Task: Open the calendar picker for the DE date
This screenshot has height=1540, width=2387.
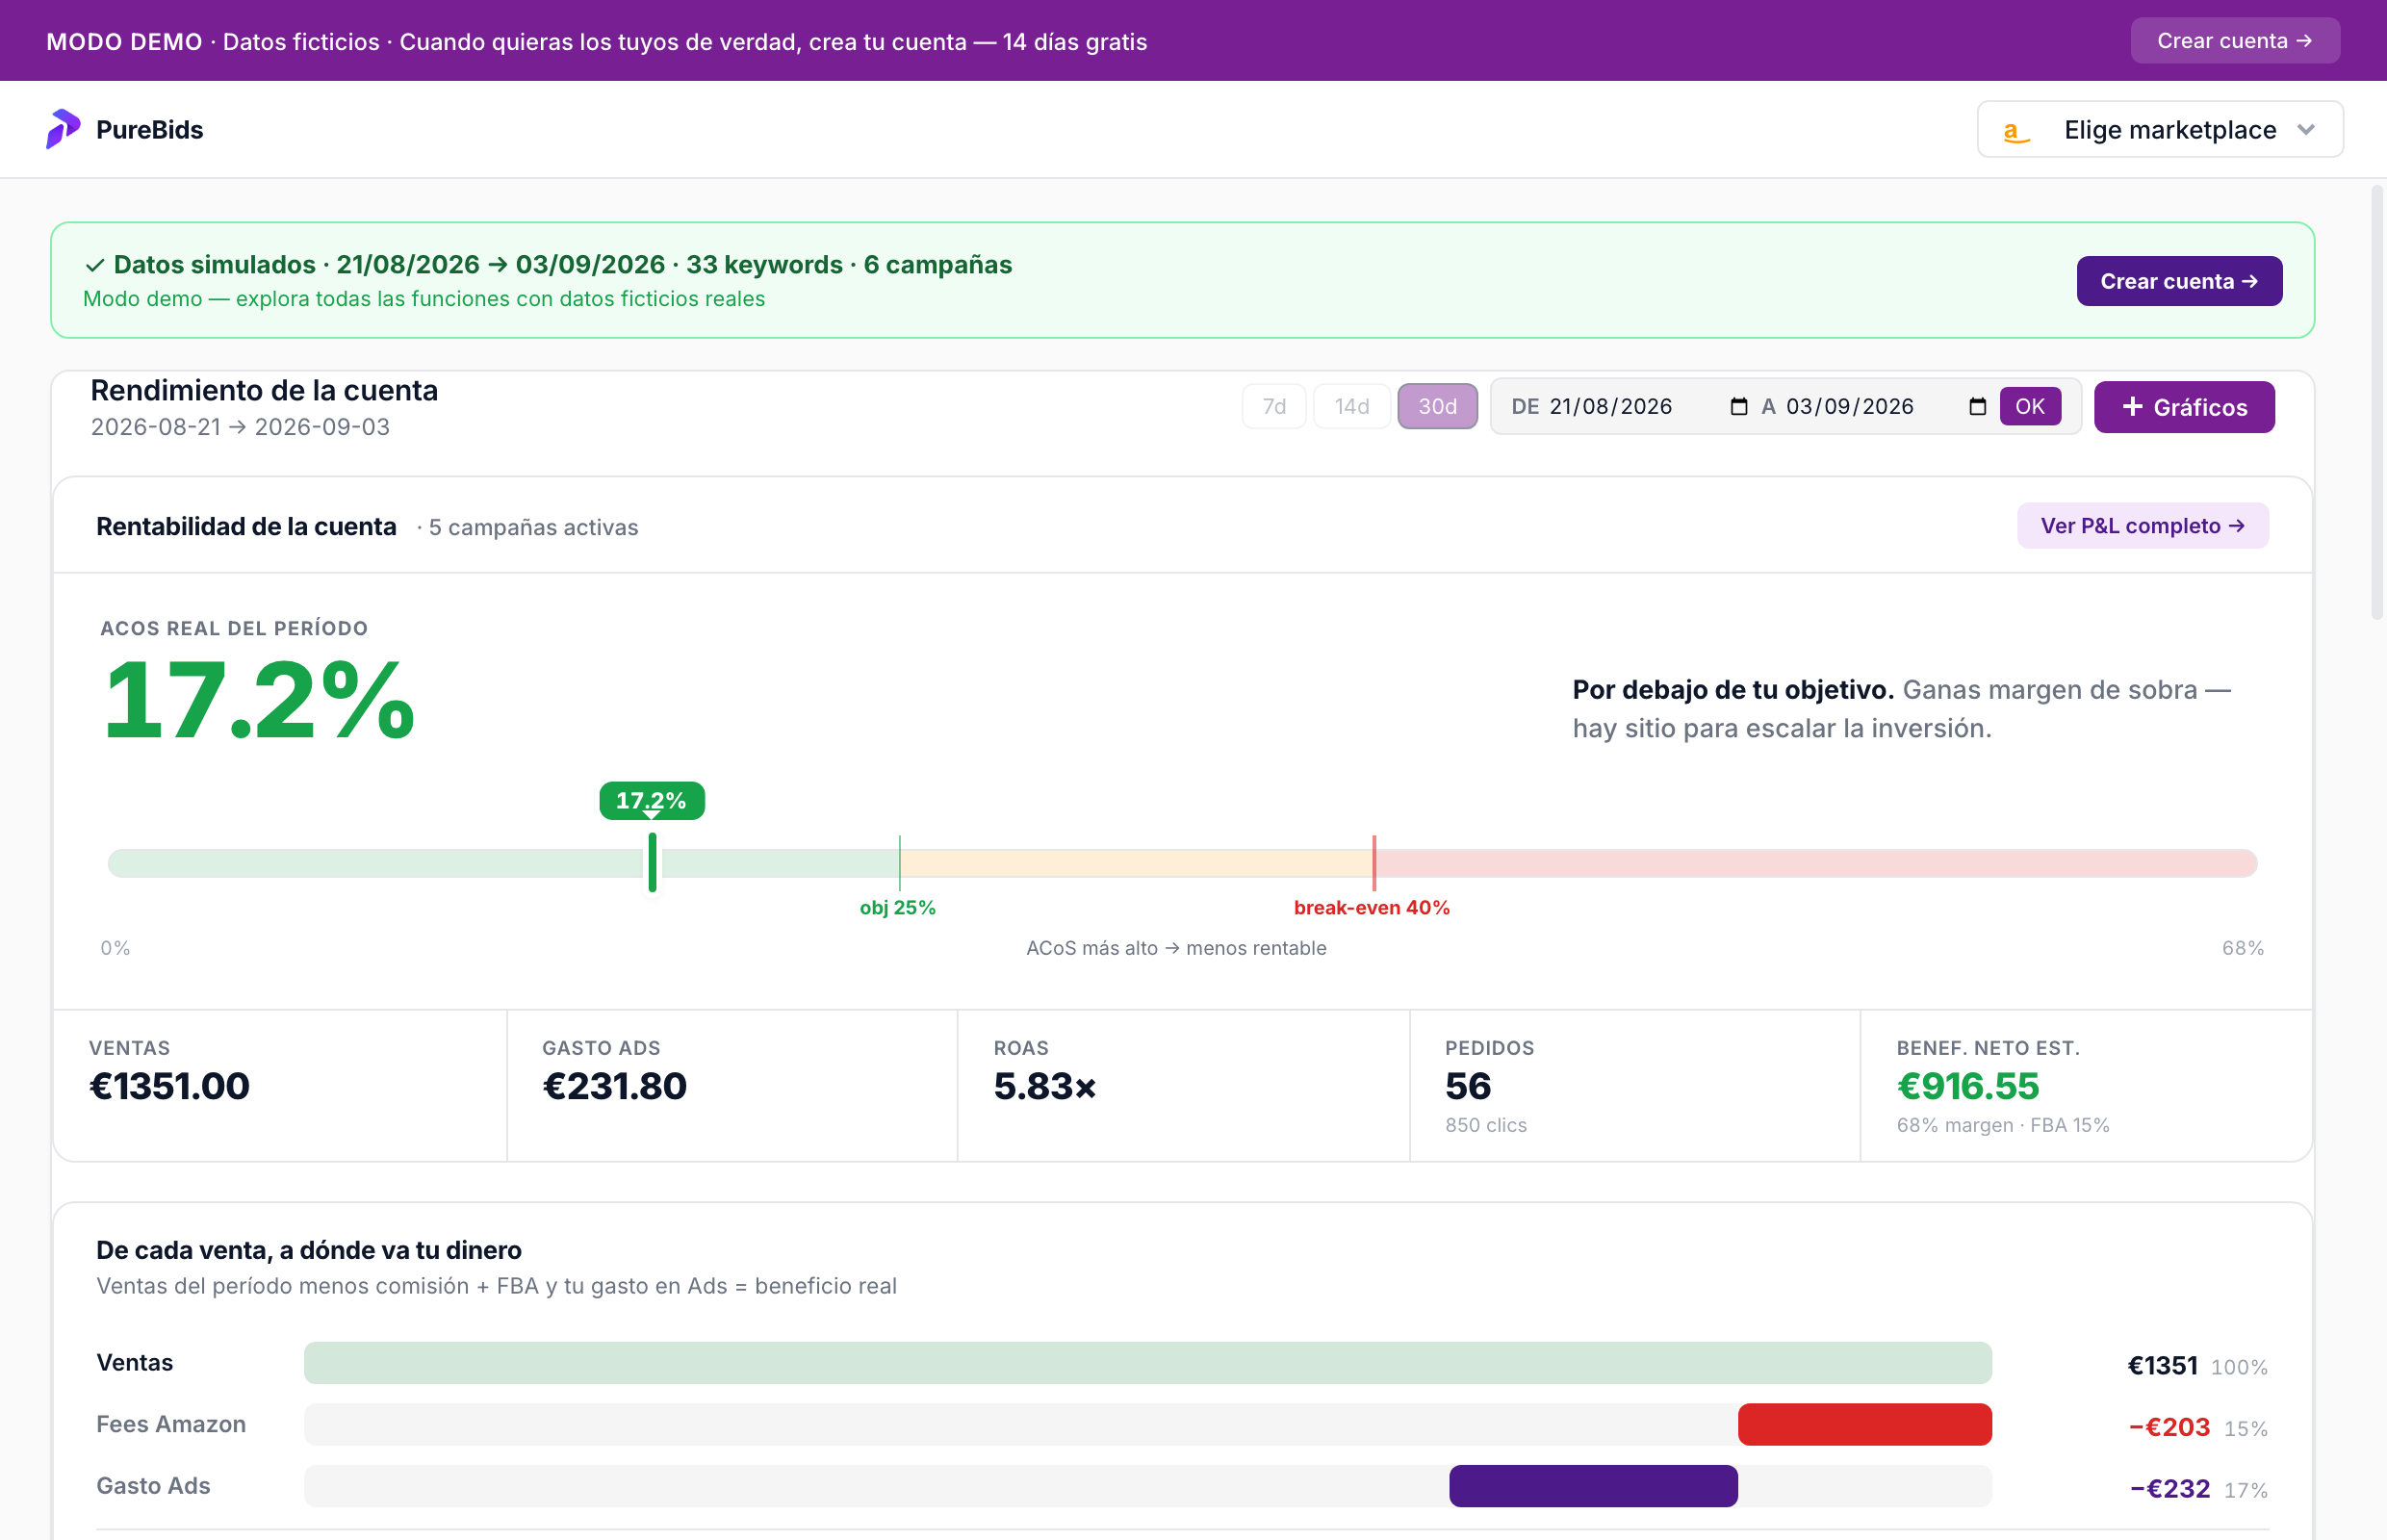Action: [1739, 406]
